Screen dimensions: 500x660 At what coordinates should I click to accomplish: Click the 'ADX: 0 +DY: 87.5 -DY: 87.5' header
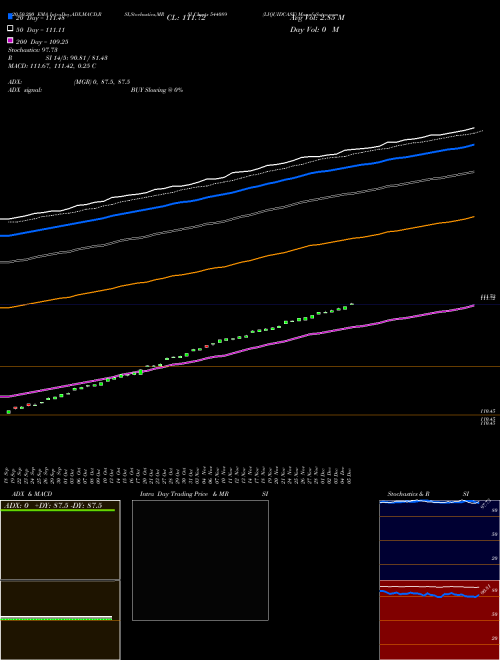click(53, 505)
